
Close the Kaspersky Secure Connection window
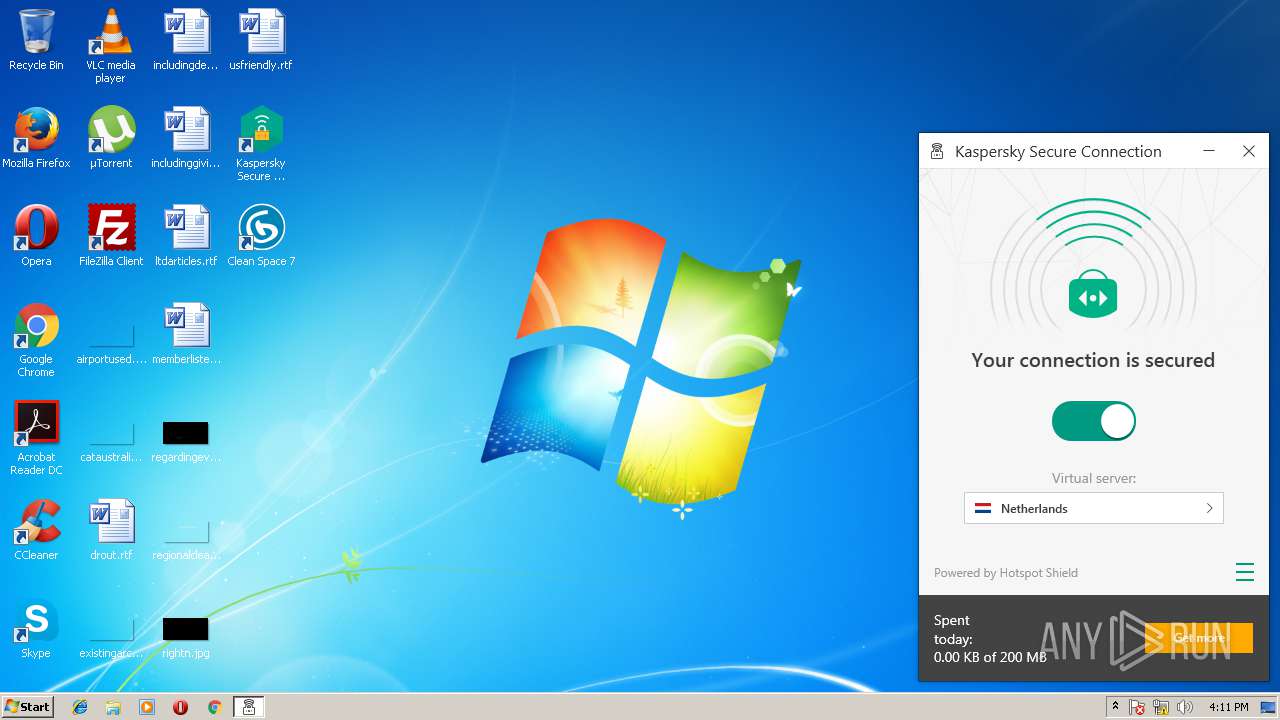pos(1249,151)
